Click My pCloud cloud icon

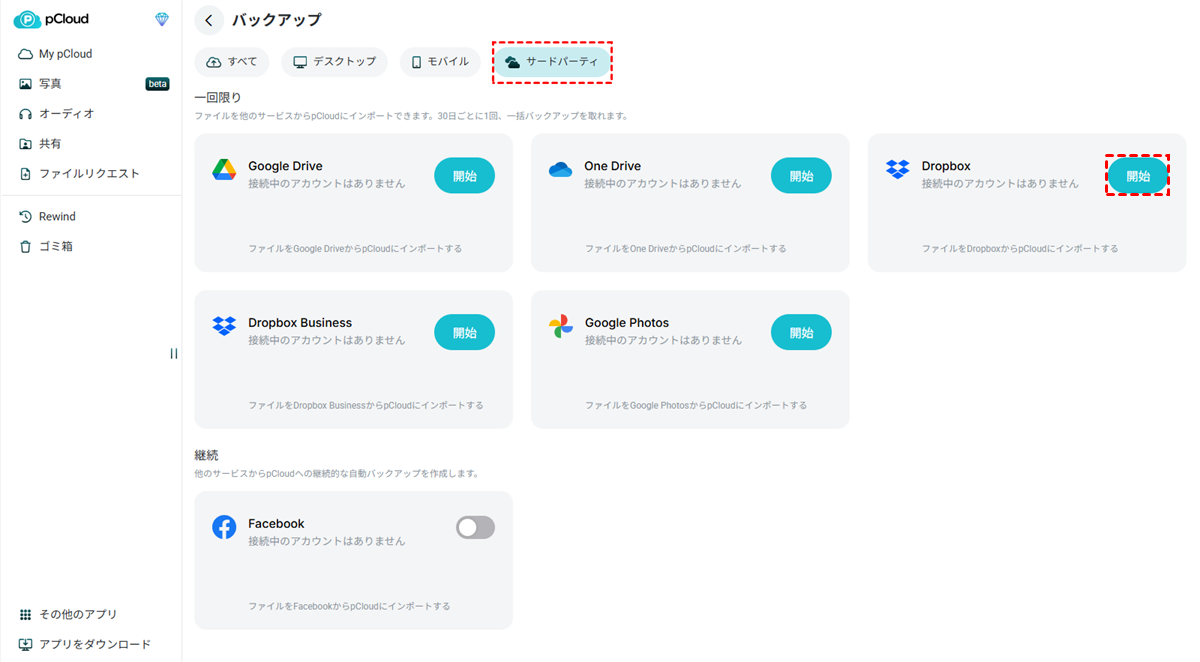[26, 54]
